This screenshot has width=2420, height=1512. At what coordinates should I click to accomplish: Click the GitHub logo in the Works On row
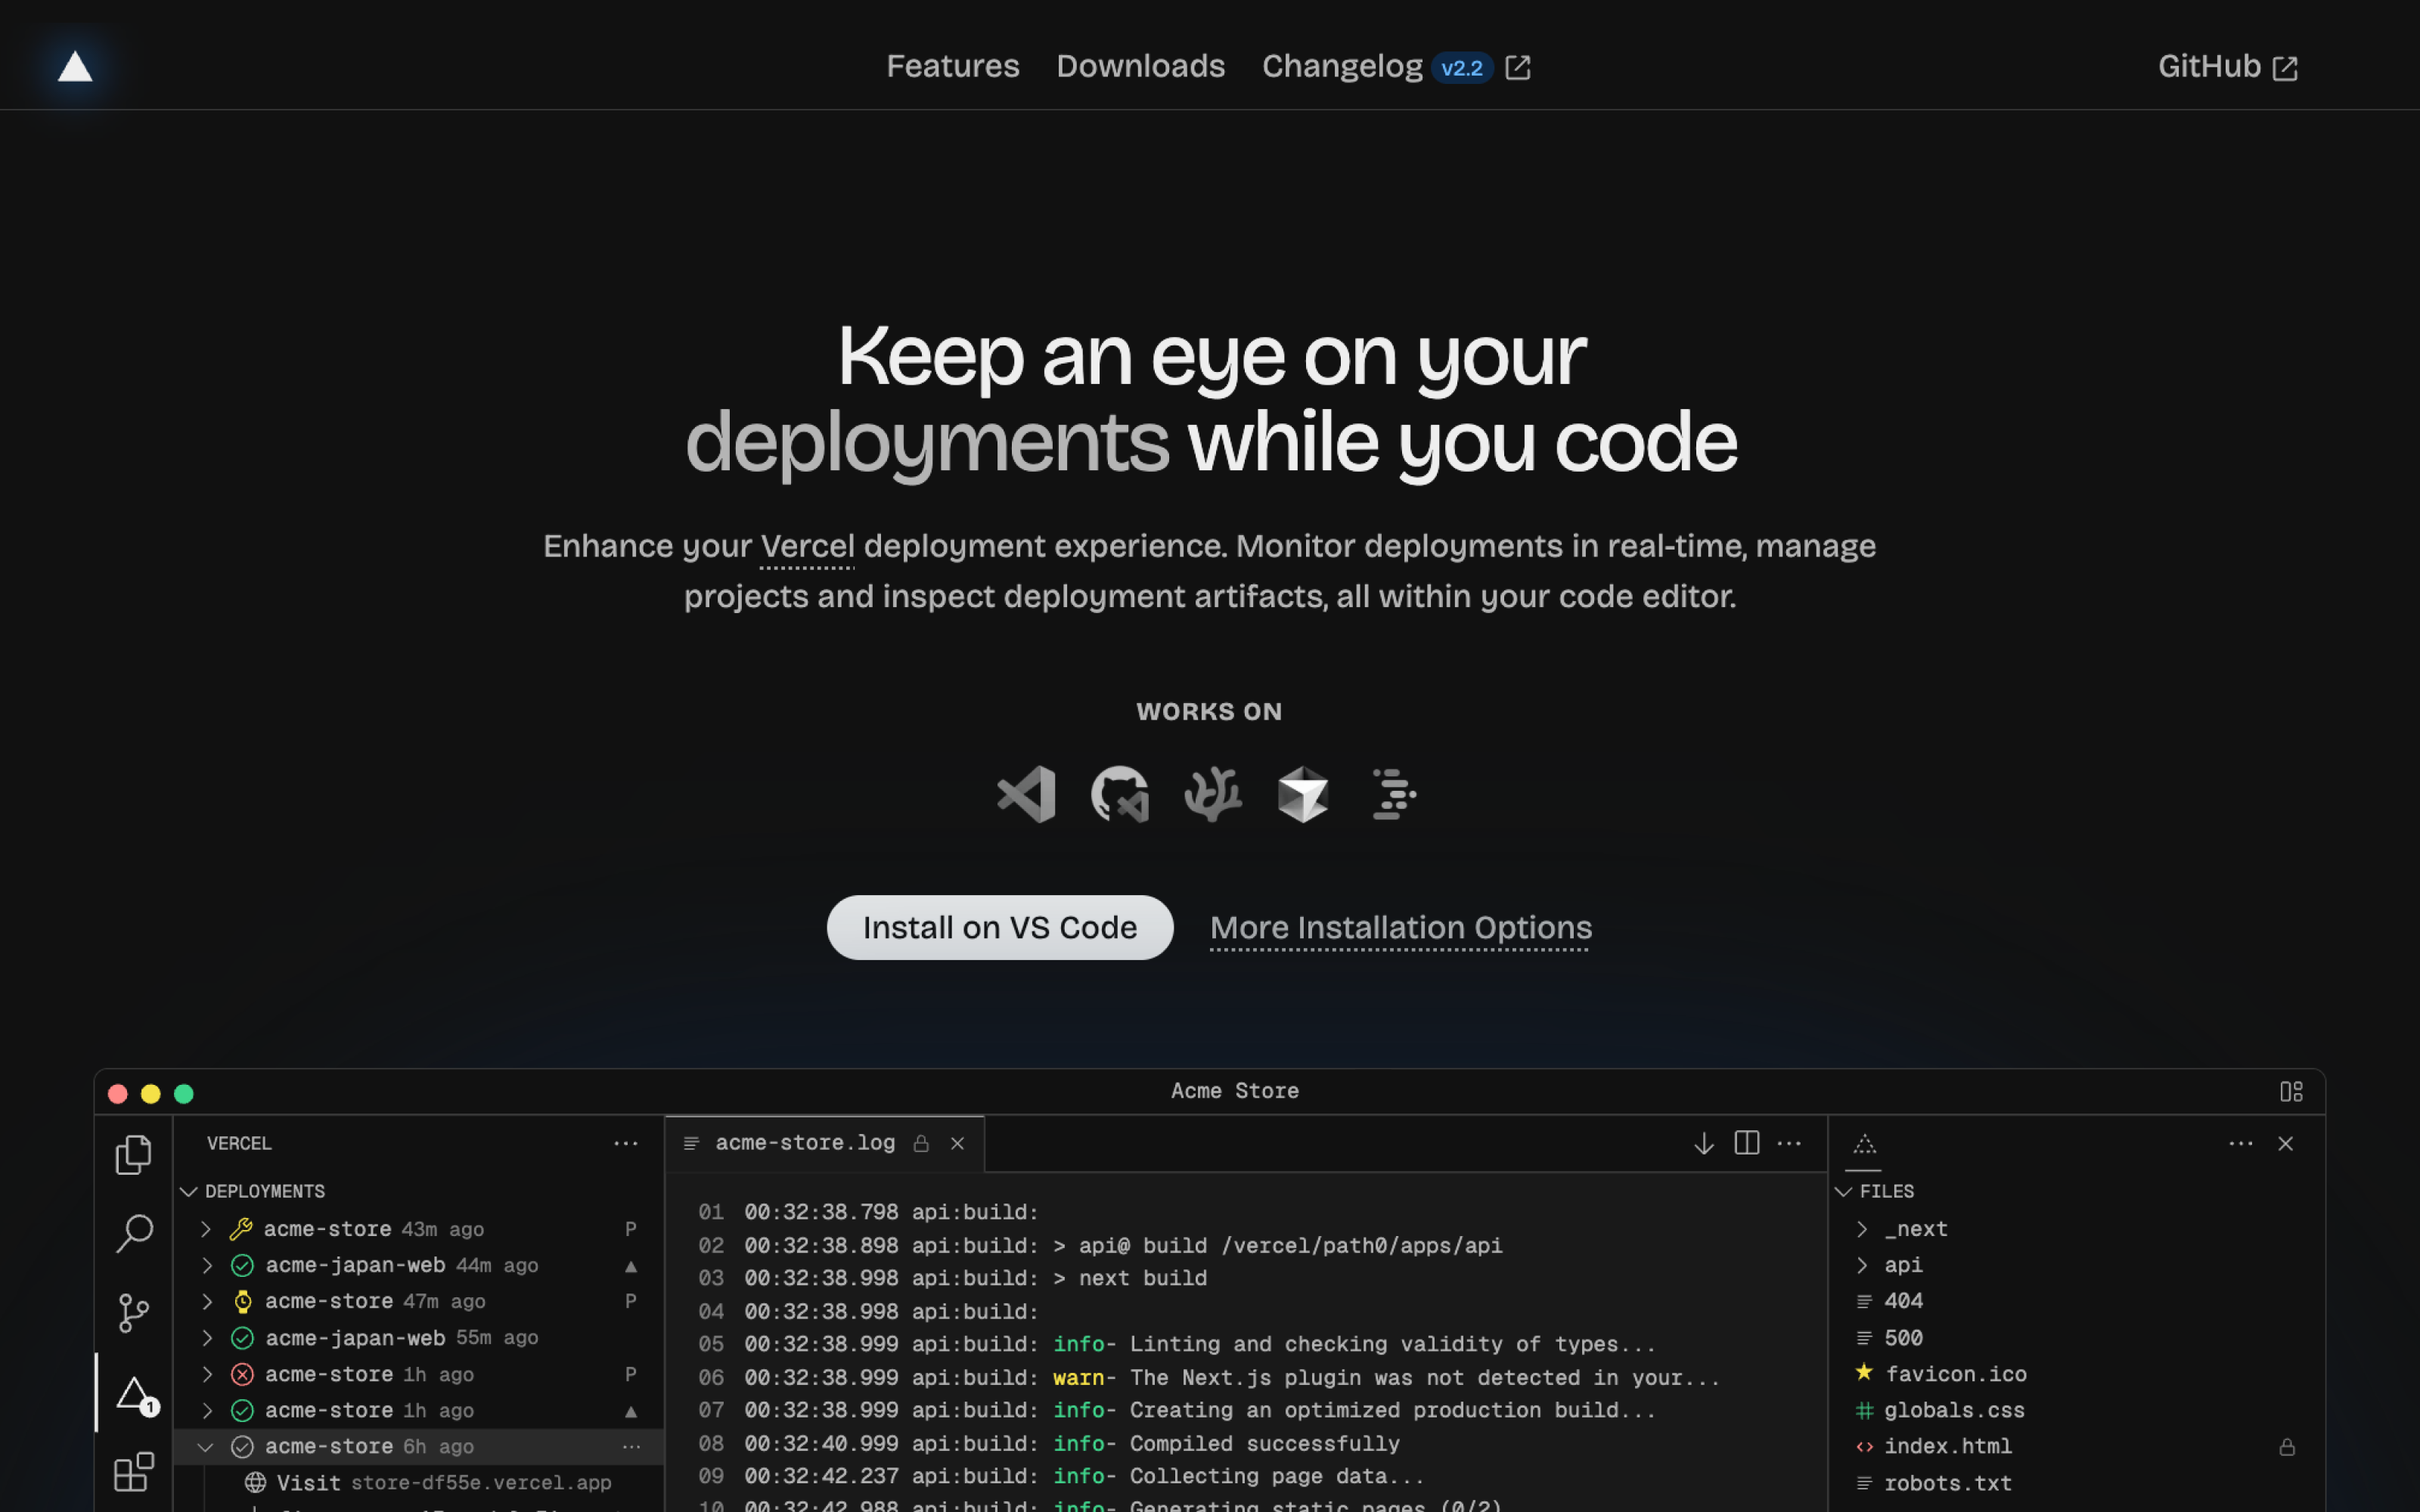point(1119,794)
